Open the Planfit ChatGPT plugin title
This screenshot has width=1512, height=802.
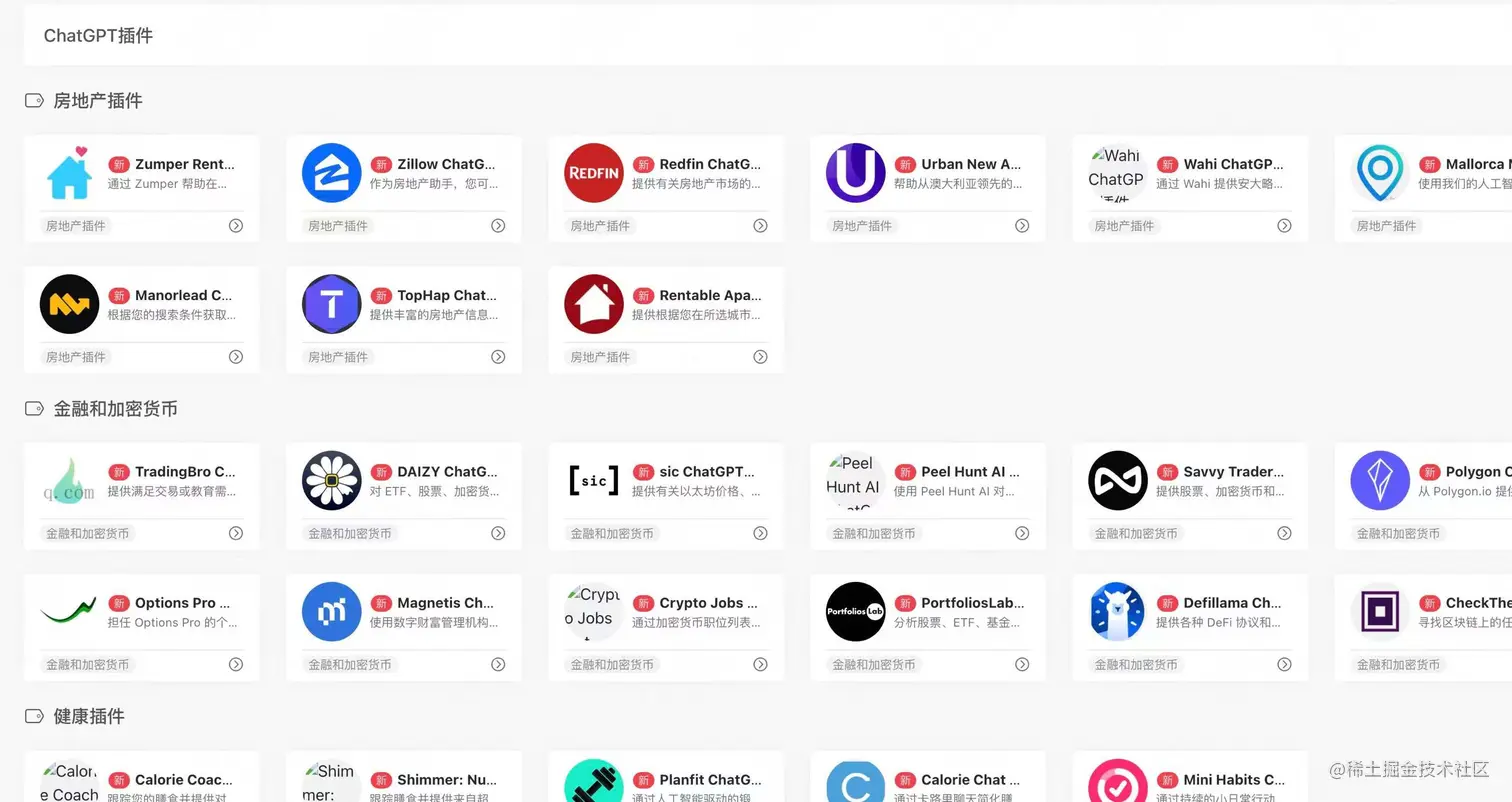click(x=710, y=780)
